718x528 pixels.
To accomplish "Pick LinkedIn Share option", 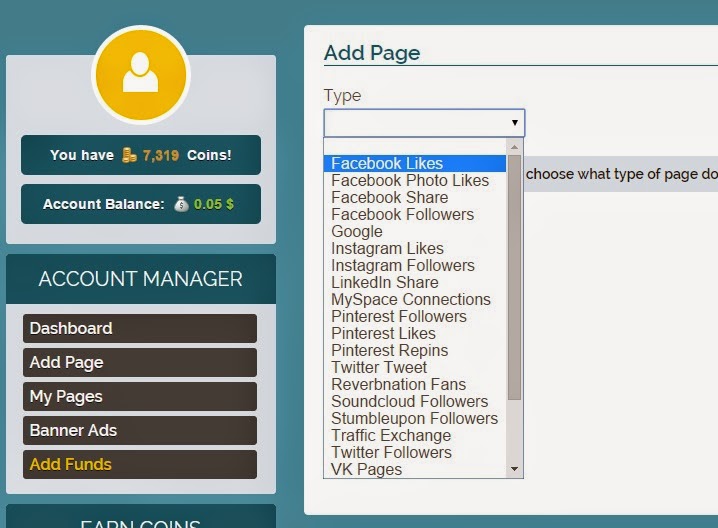I will 414,282.
